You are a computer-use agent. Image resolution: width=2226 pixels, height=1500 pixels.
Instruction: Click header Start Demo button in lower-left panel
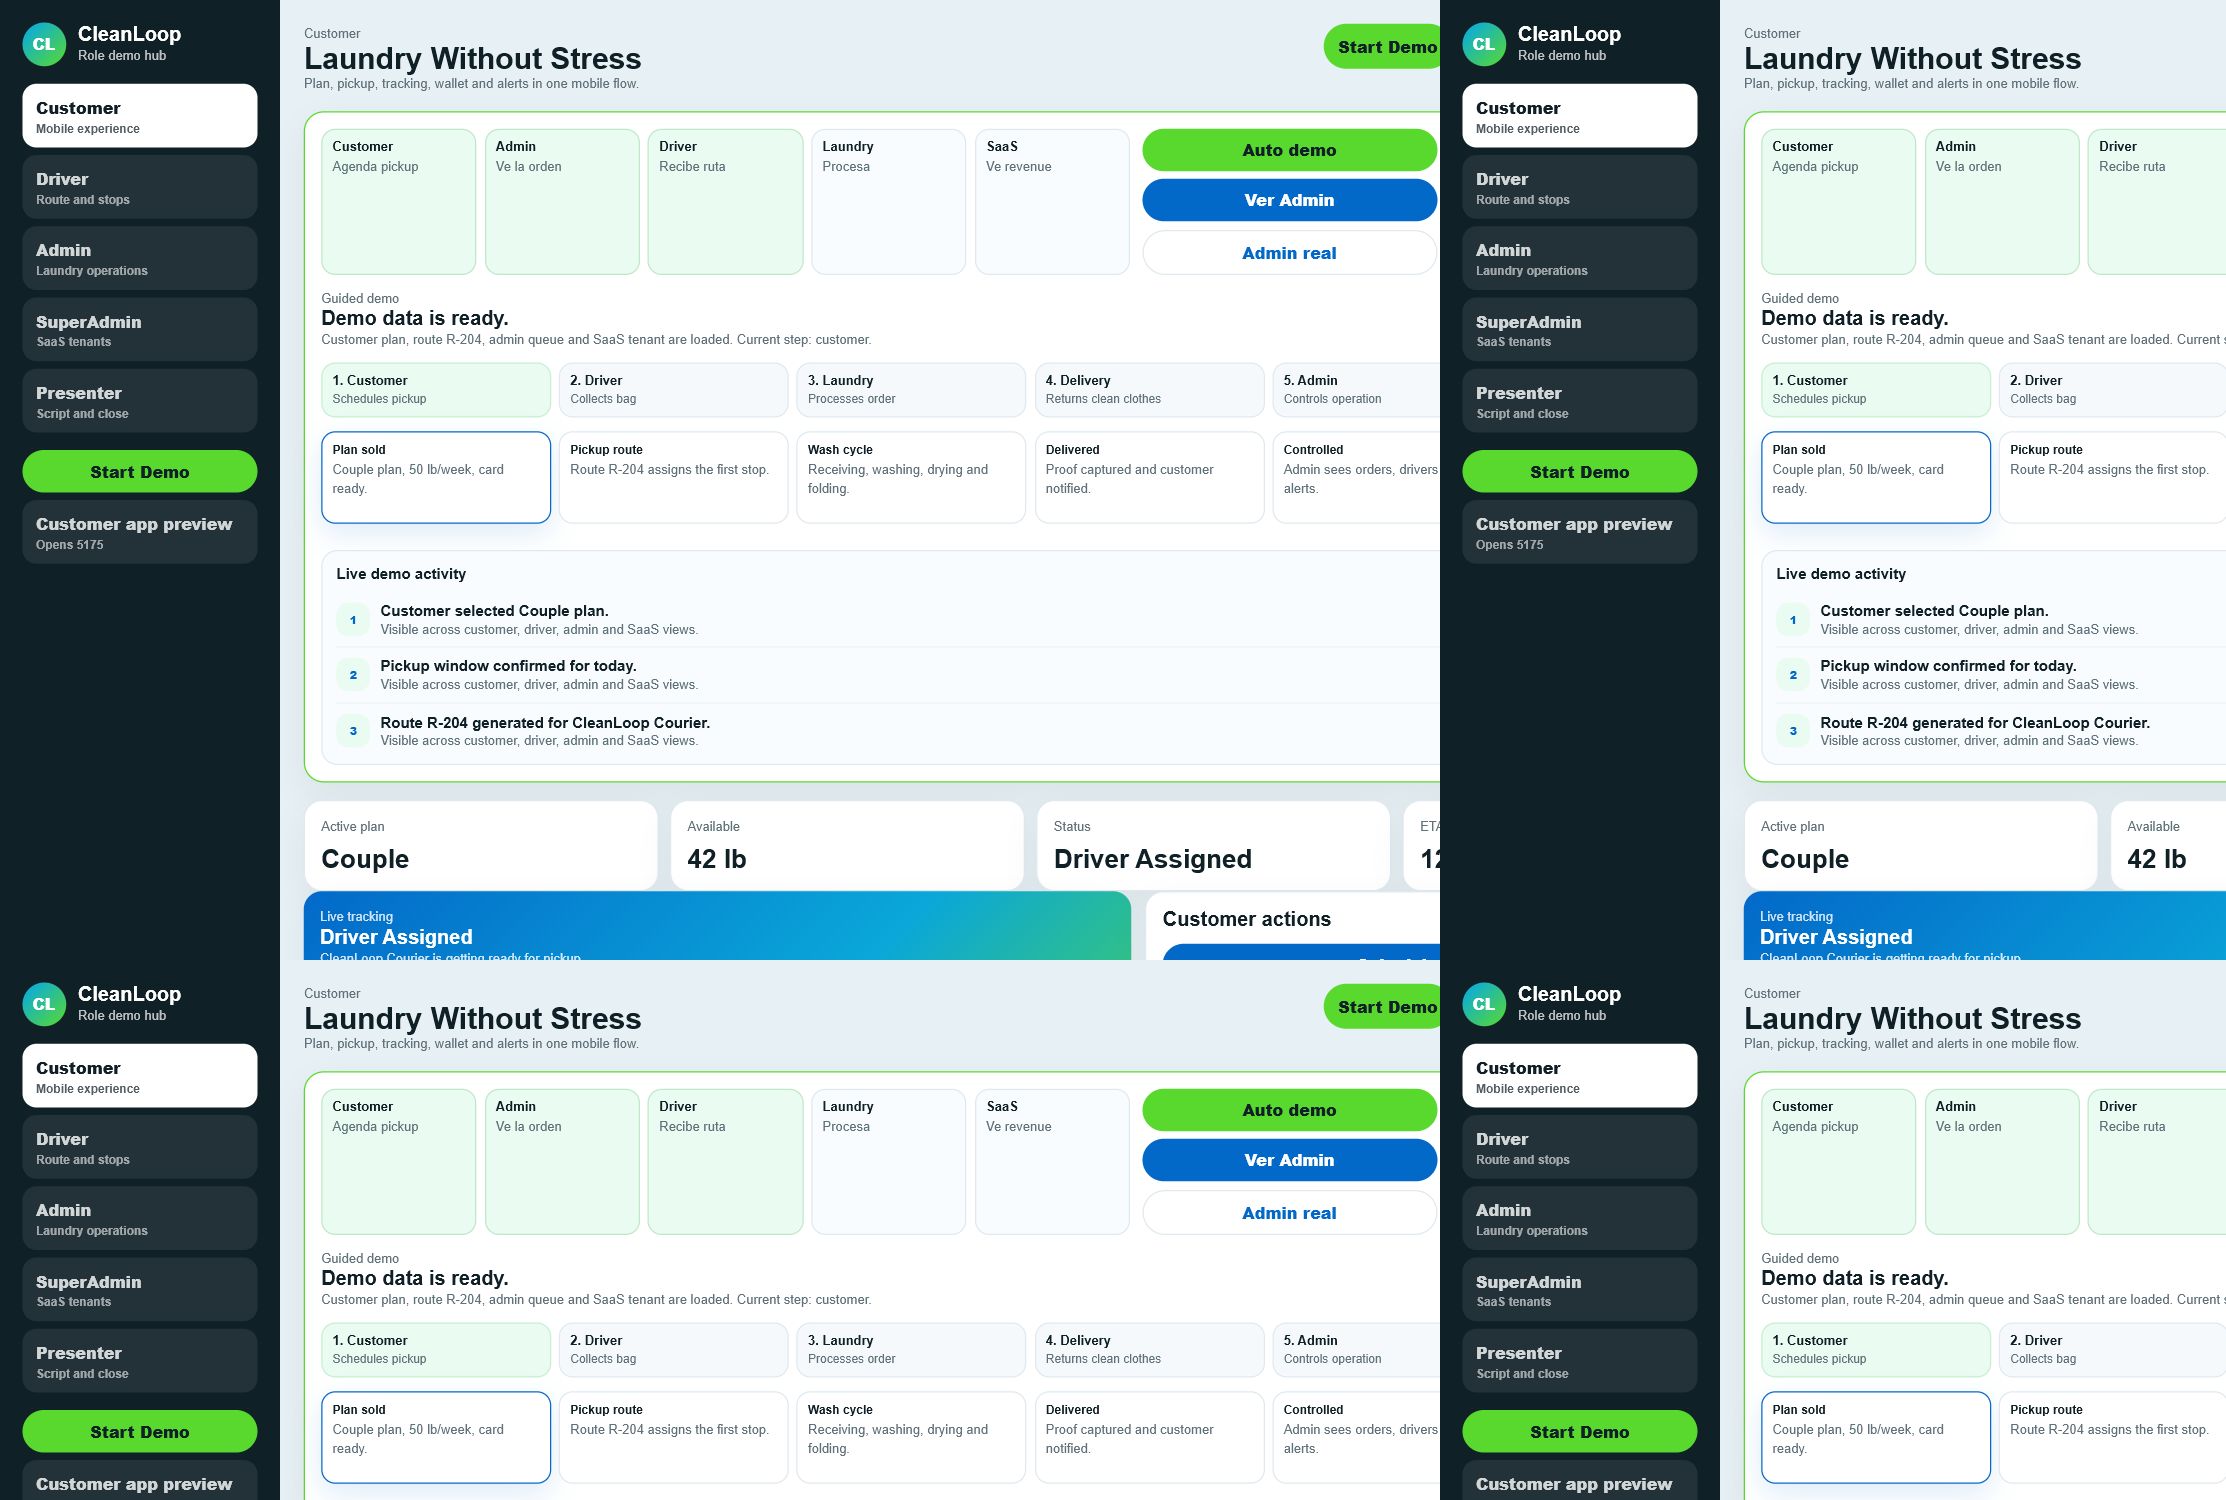tap(1382, 1007)
